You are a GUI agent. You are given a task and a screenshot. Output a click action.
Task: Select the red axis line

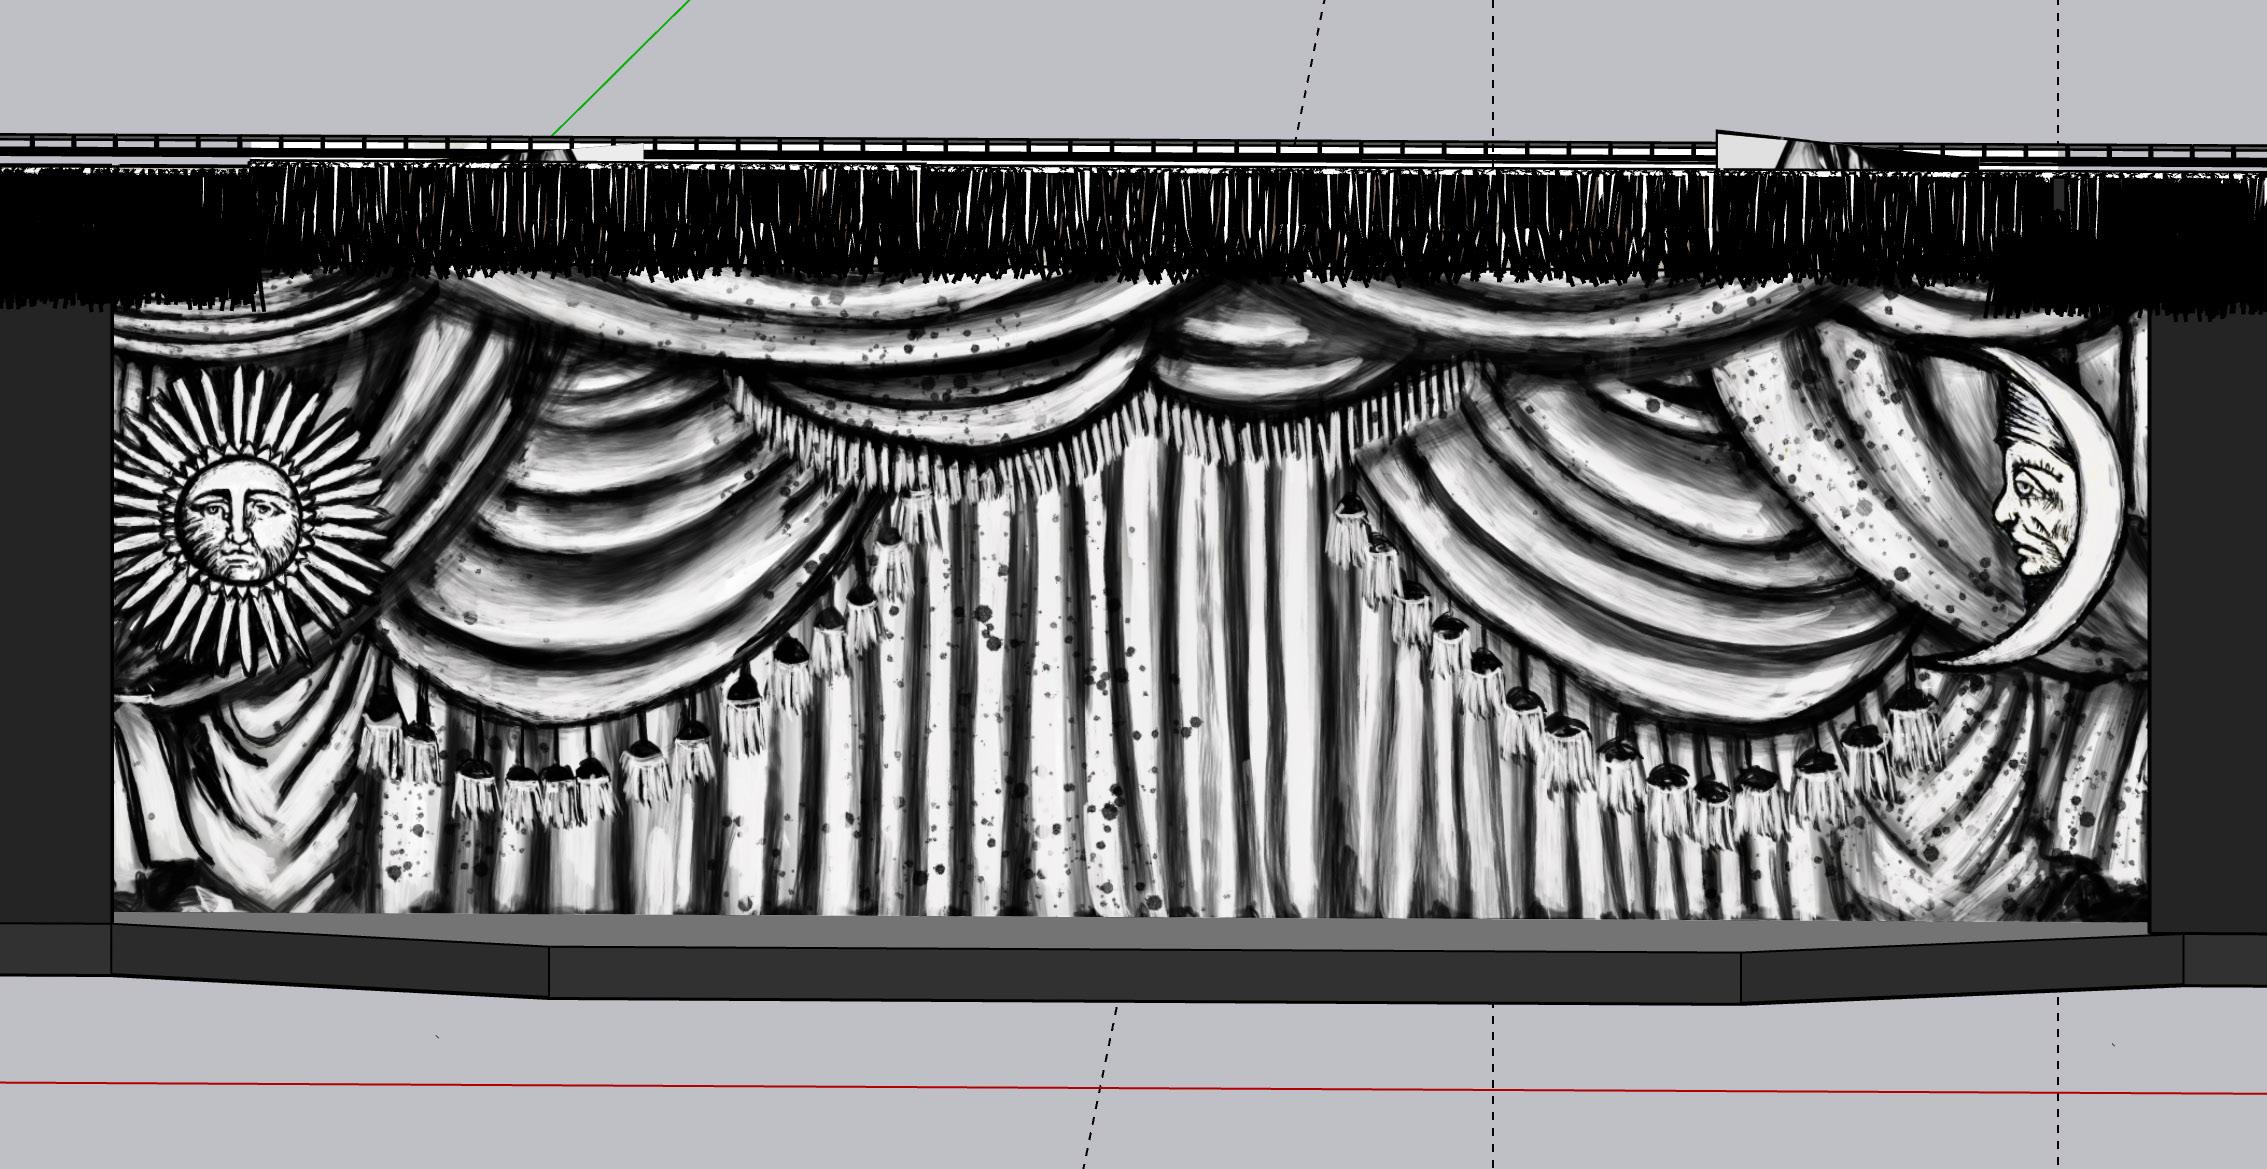click(x=600, y=1085)
